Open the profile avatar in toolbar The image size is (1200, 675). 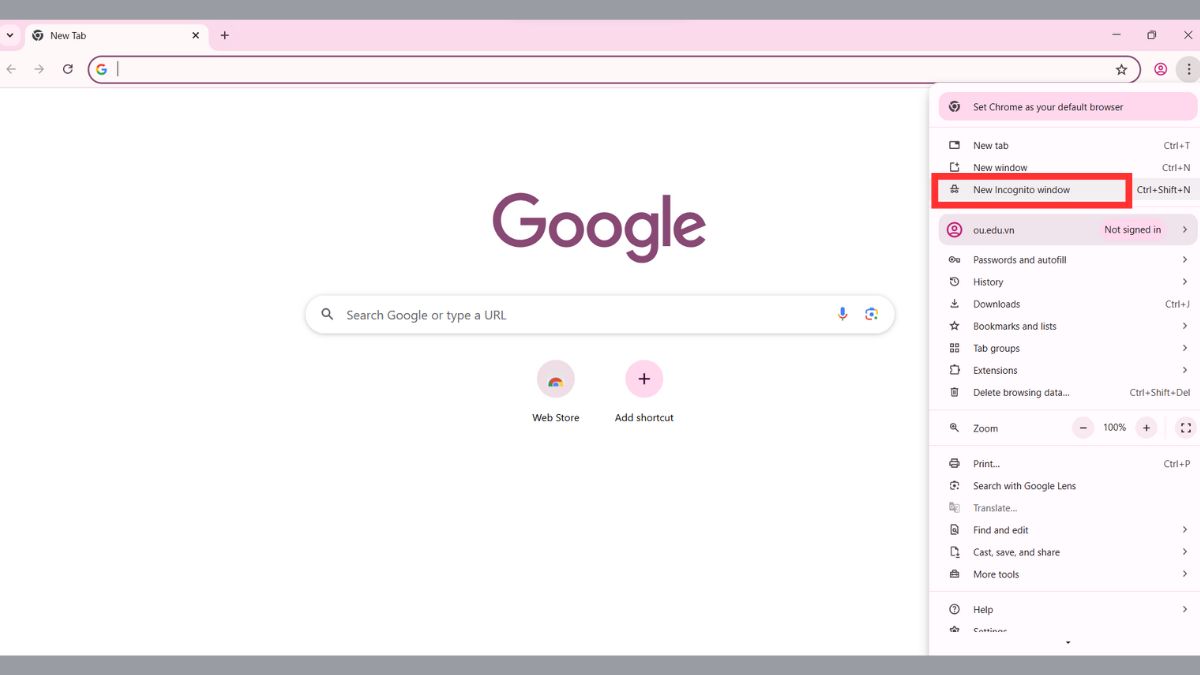click(x=1160, y=69)
